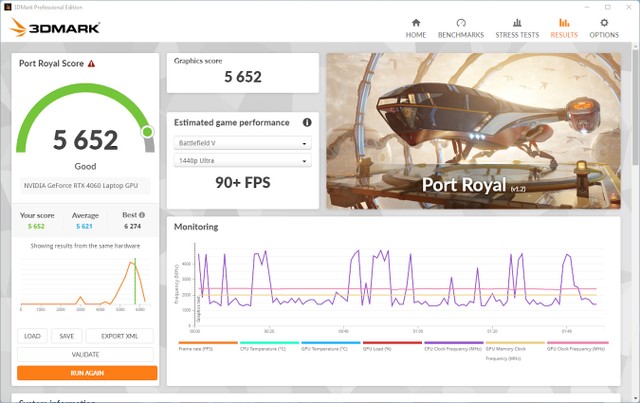Click the 90+ FPS estimate text

click(x=243, y=183)
